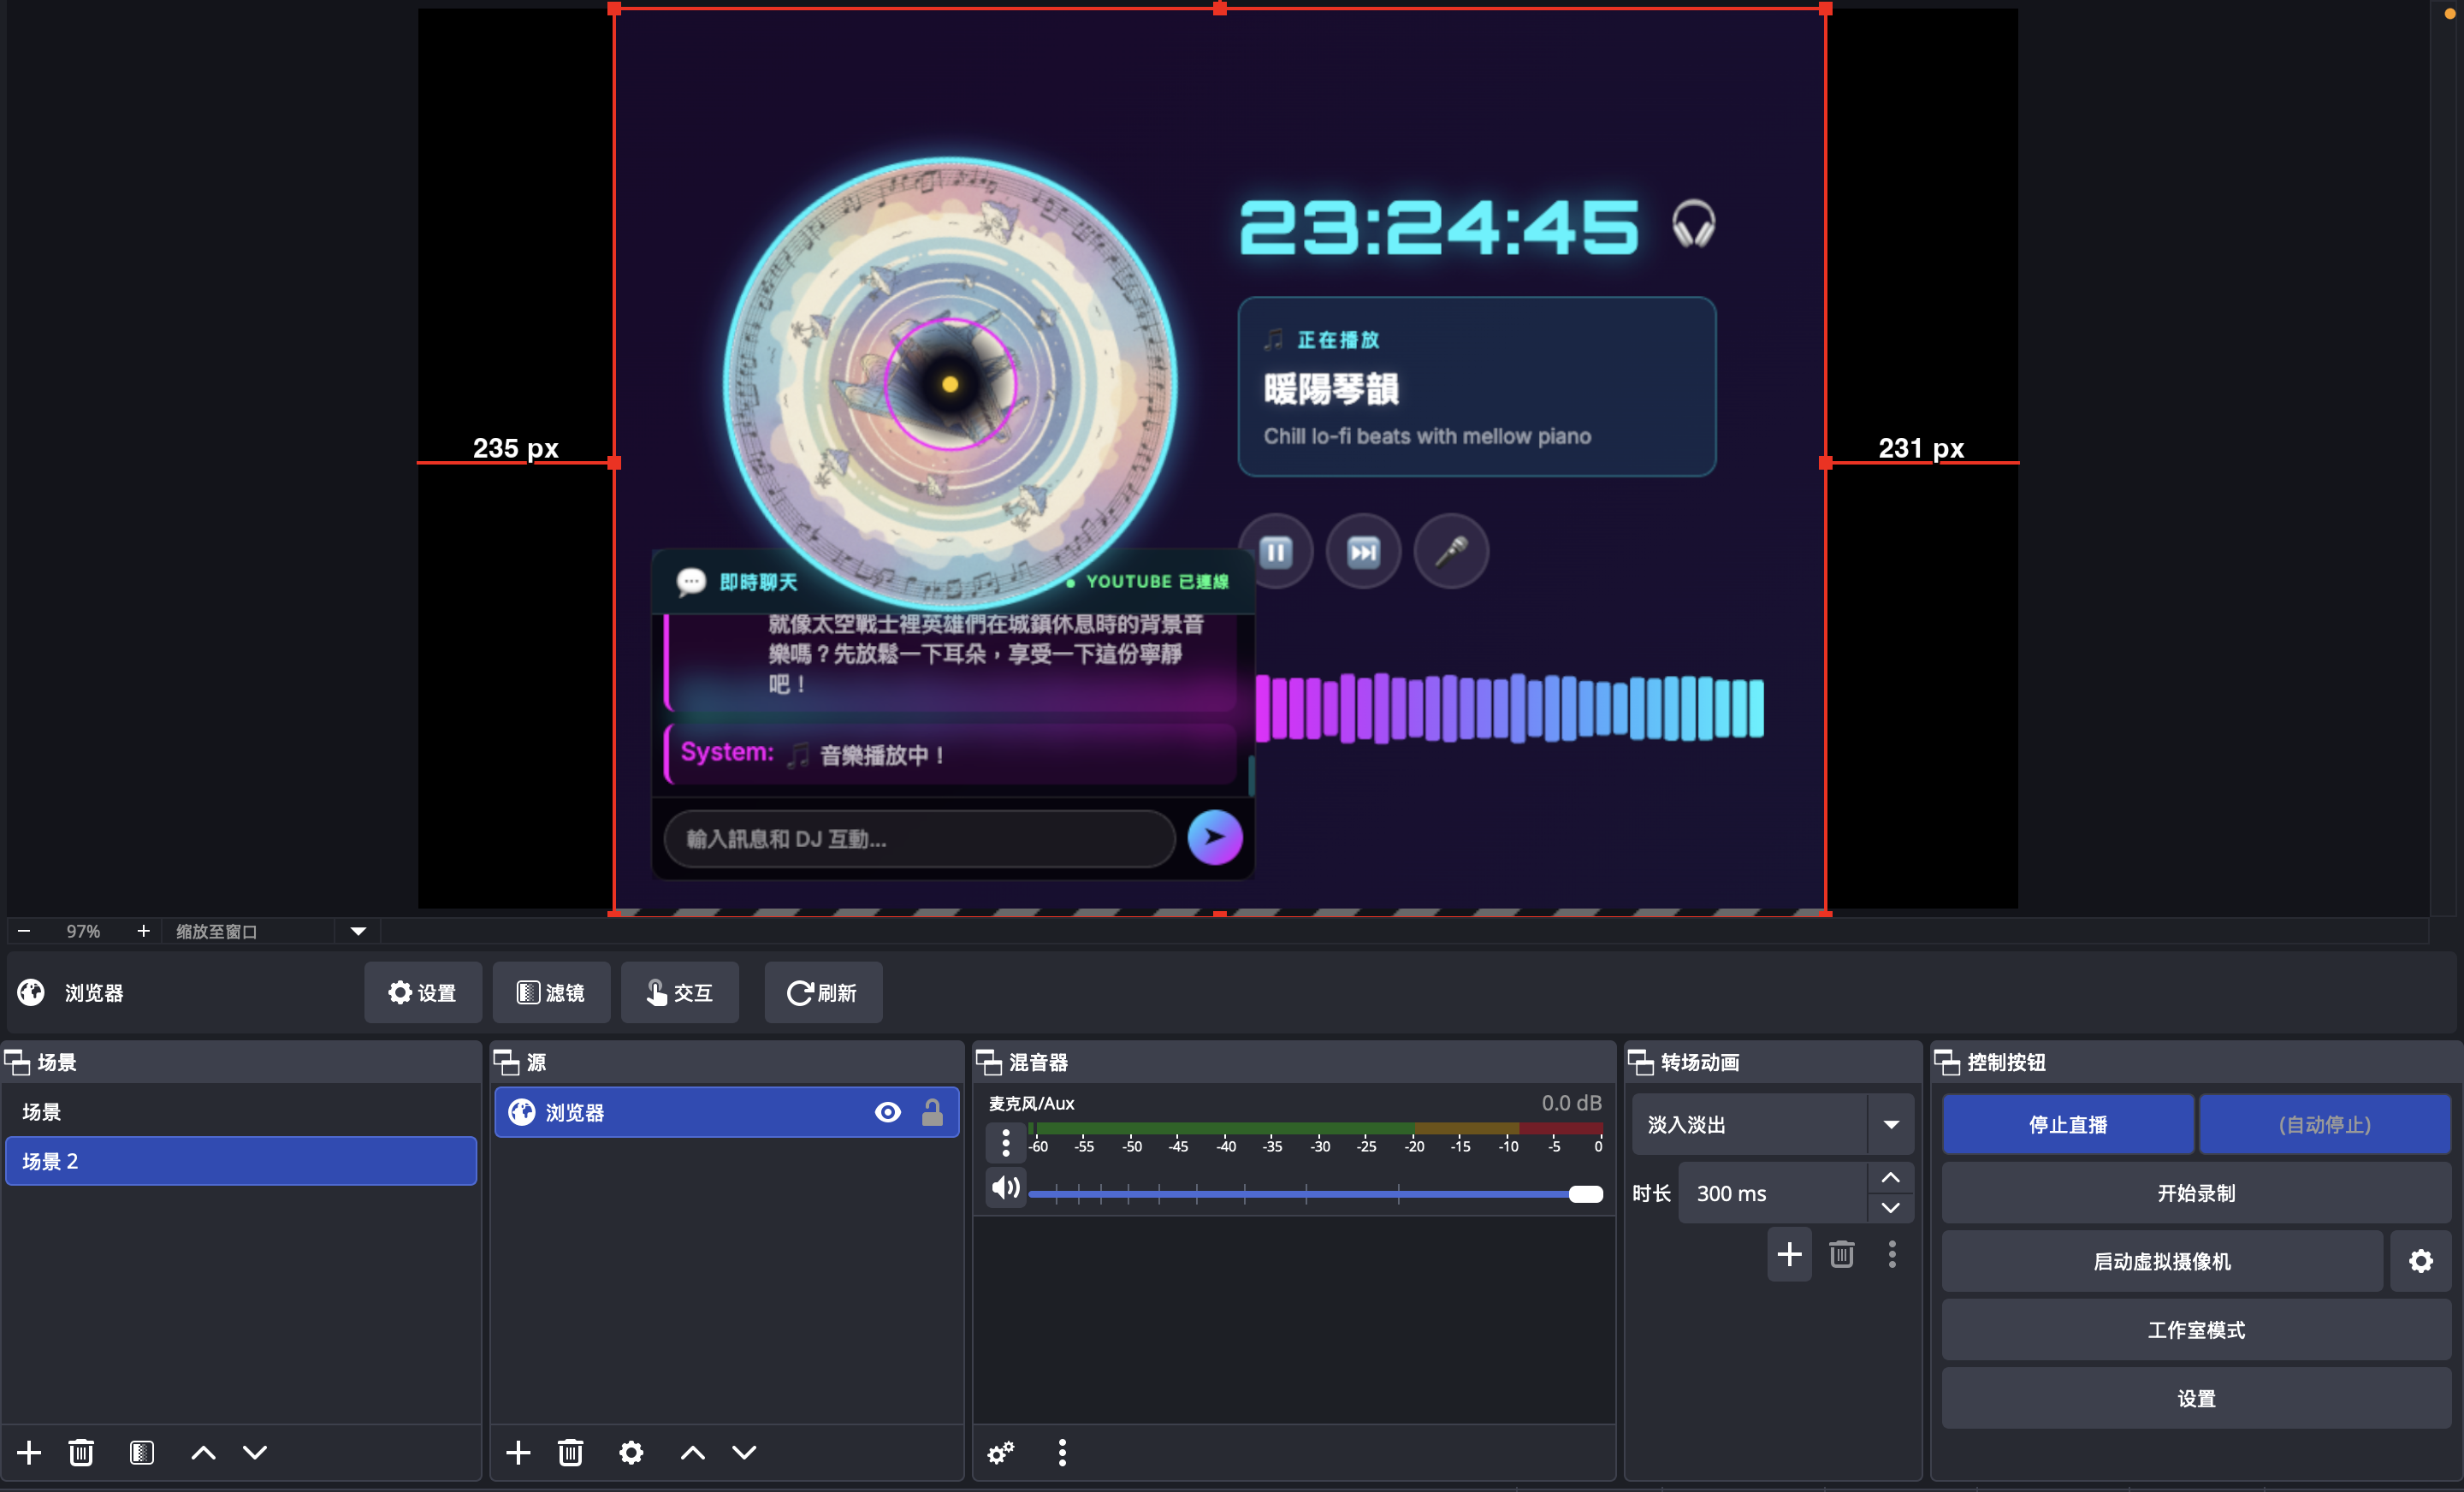Viewport: 2464px width, 1492px height.
Task: Open the 滤镜 filters toolbar button
Action: click(550, 992)
